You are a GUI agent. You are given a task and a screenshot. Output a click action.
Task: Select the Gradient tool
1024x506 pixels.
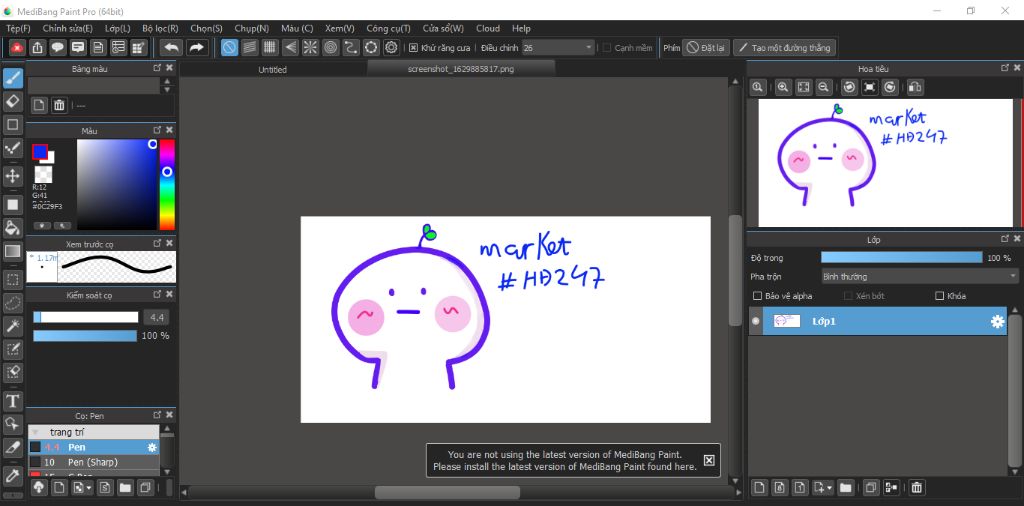13,251
